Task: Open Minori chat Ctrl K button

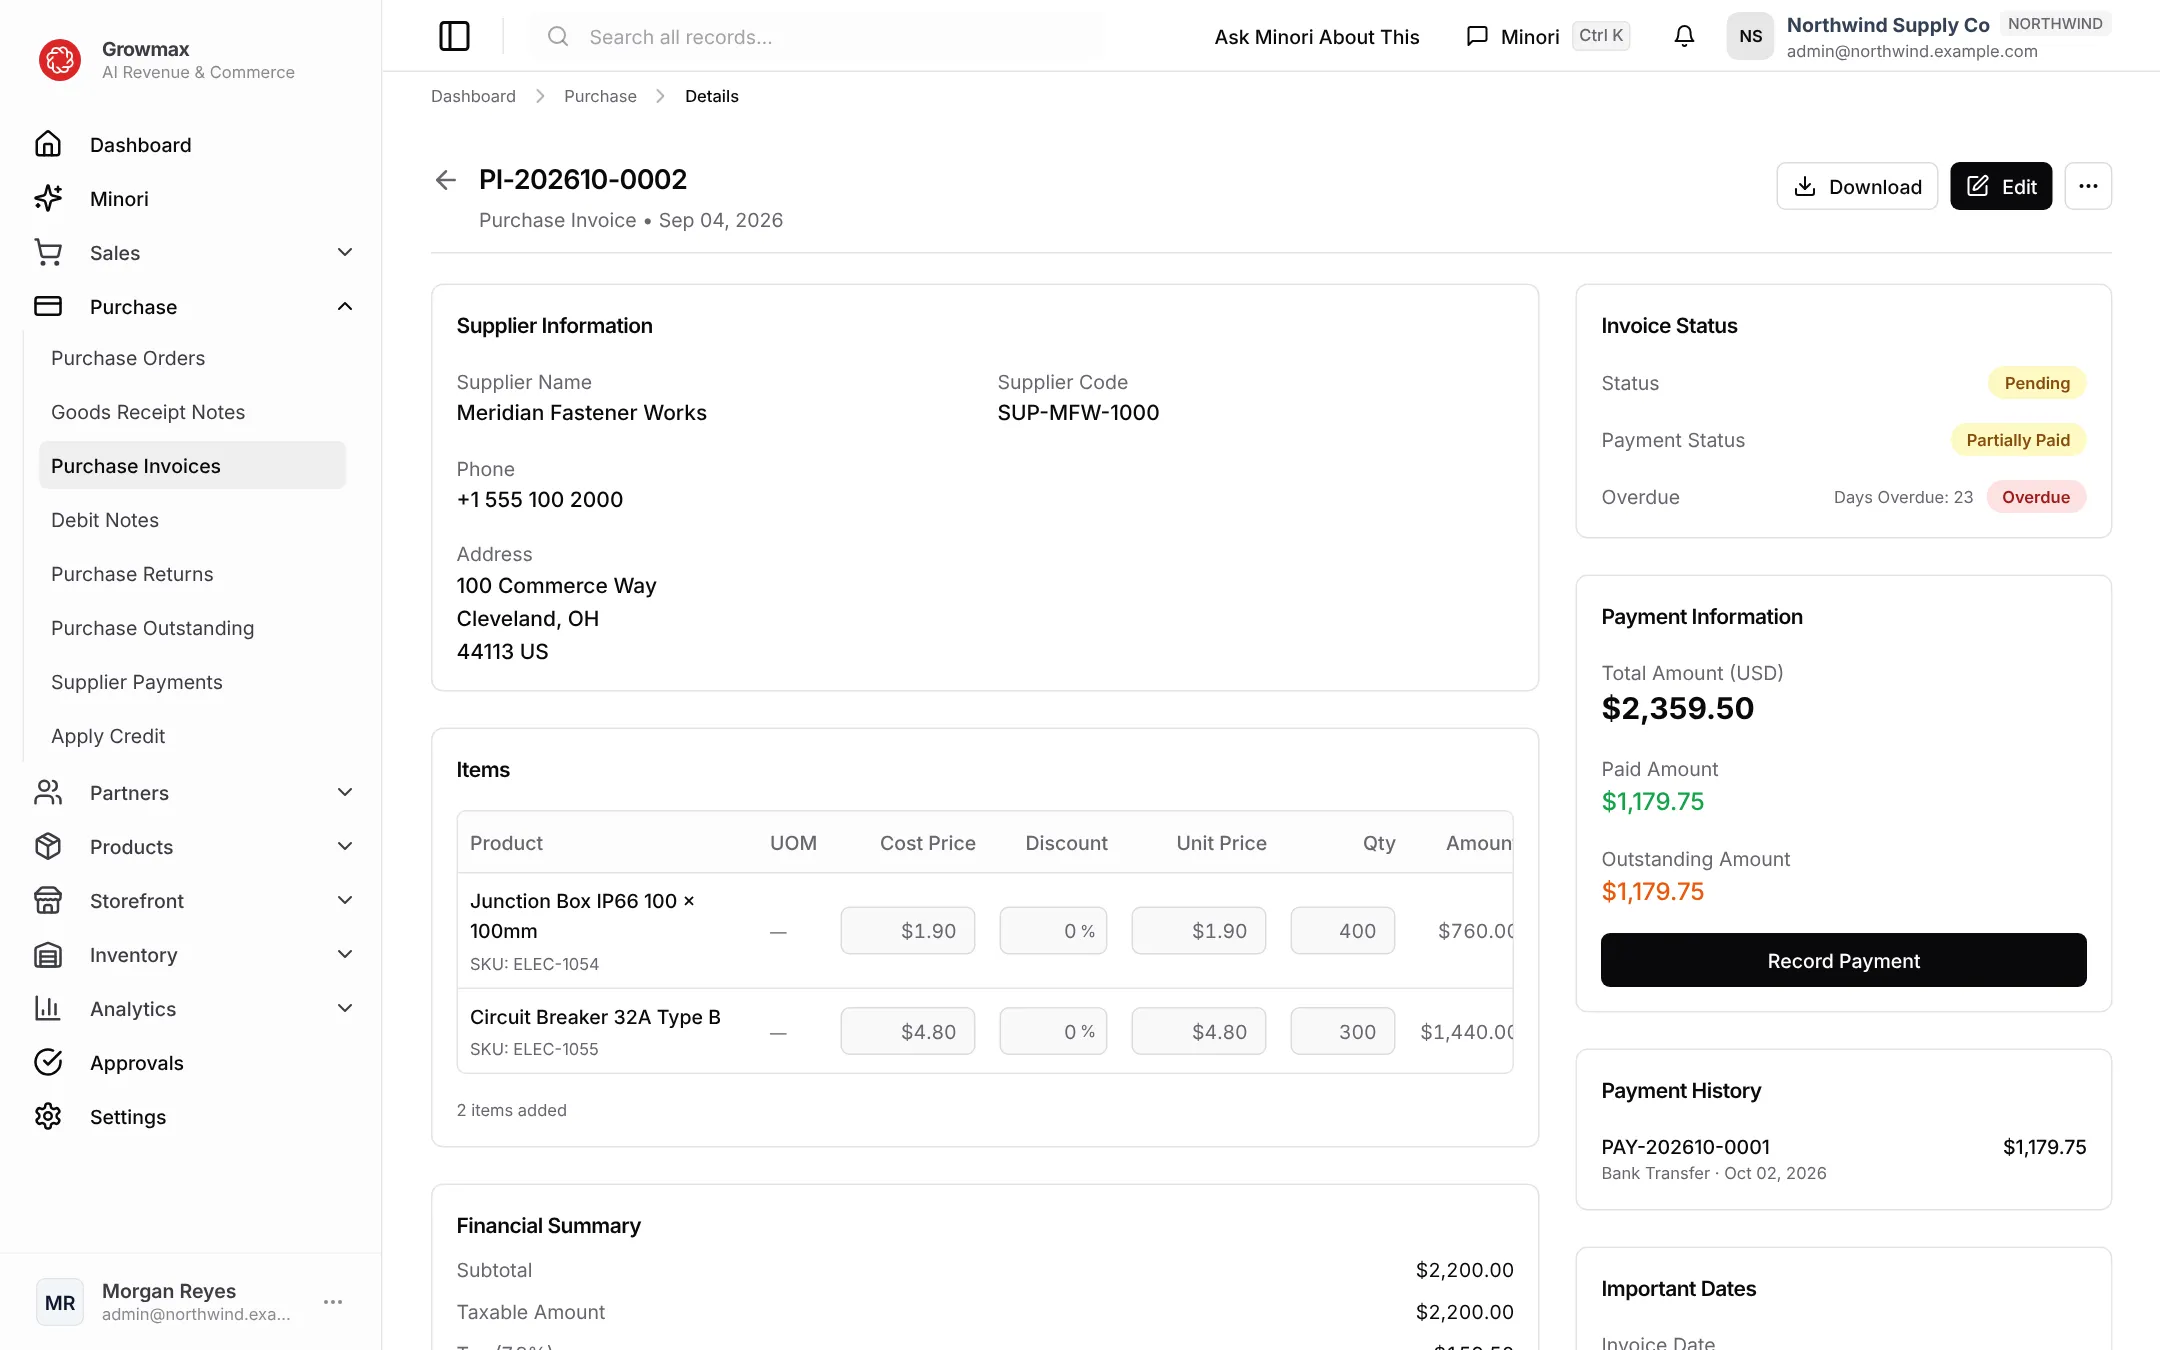Action: (1547, 36)
